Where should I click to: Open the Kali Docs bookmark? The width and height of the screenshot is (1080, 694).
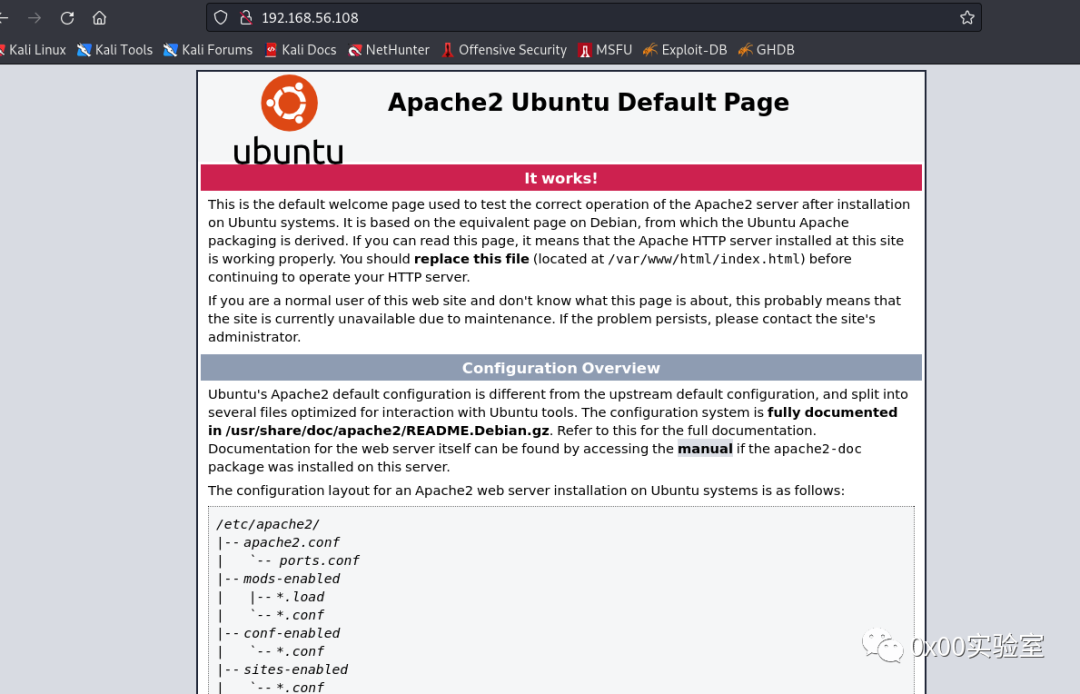(301, 50)
